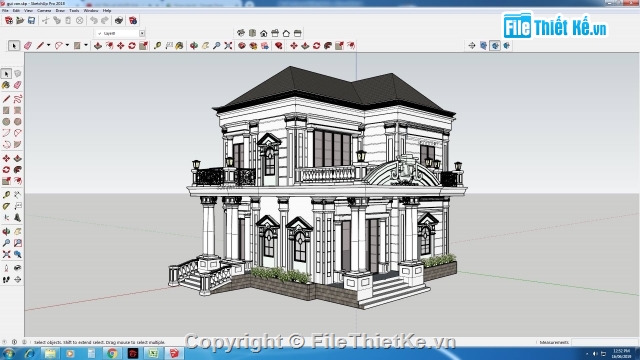The height and width of the screenshot is (360, 640).
Task: Click the Undo button
Action: 94,20
